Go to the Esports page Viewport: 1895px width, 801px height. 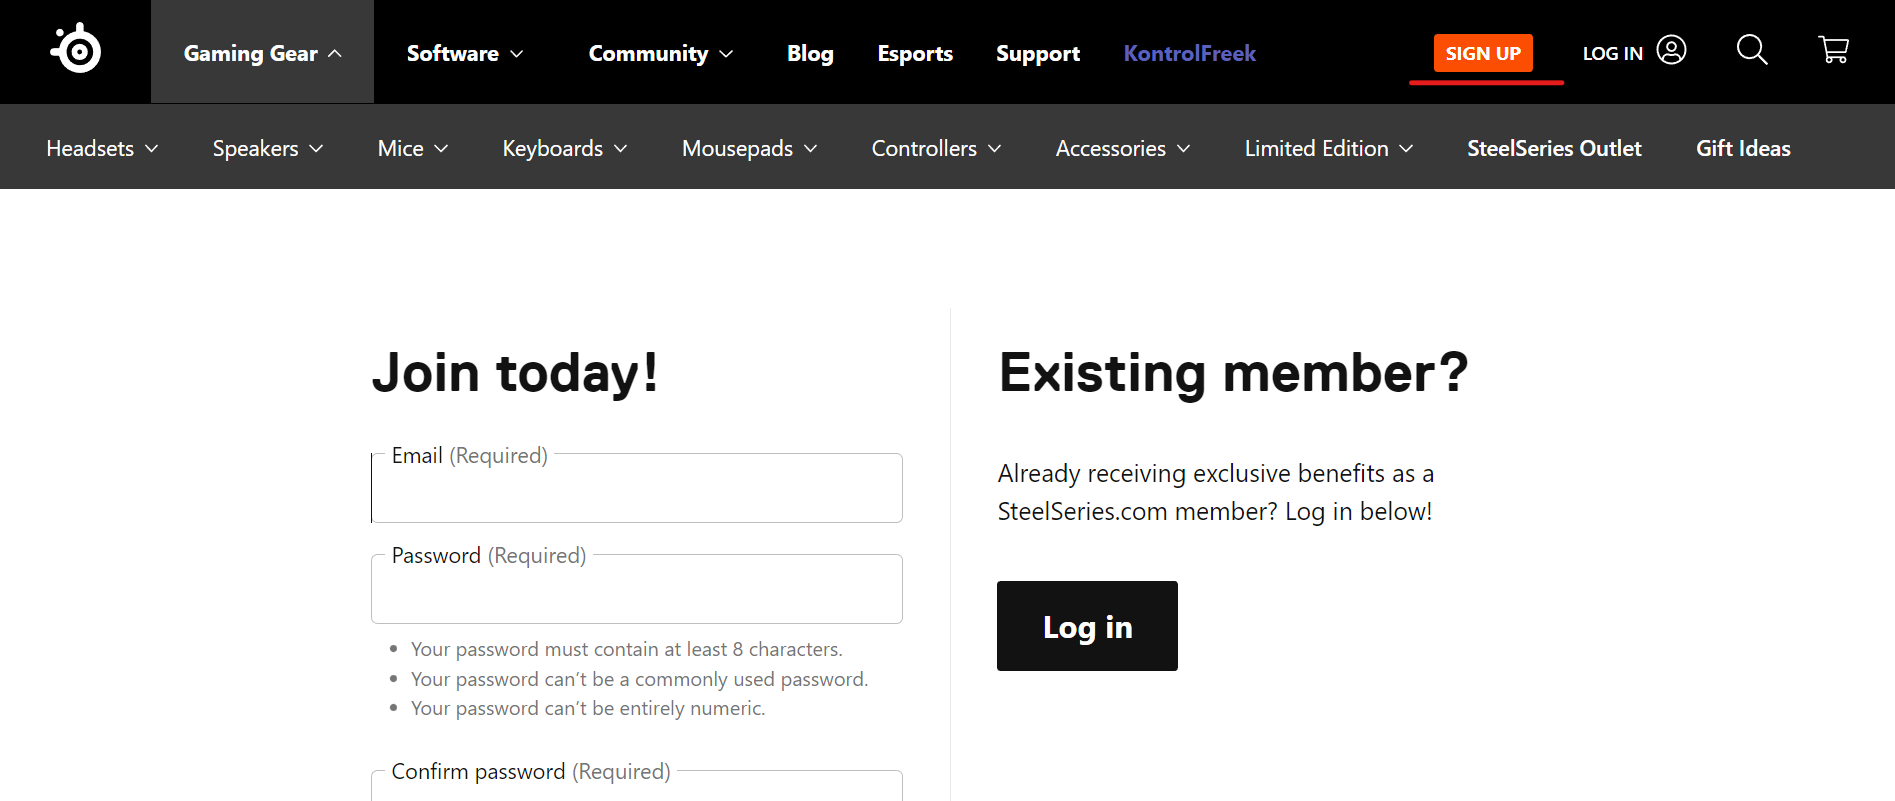915,53
